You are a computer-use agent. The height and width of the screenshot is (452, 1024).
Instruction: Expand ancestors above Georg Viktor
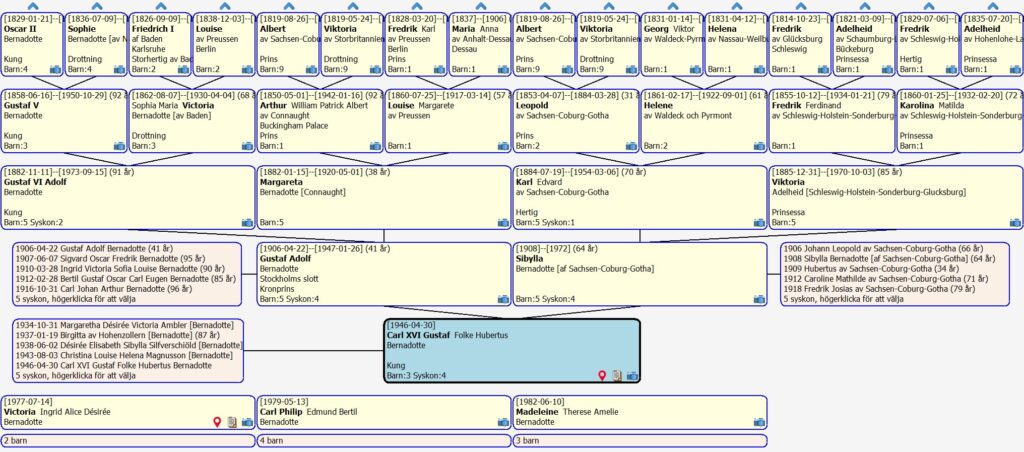673,7
